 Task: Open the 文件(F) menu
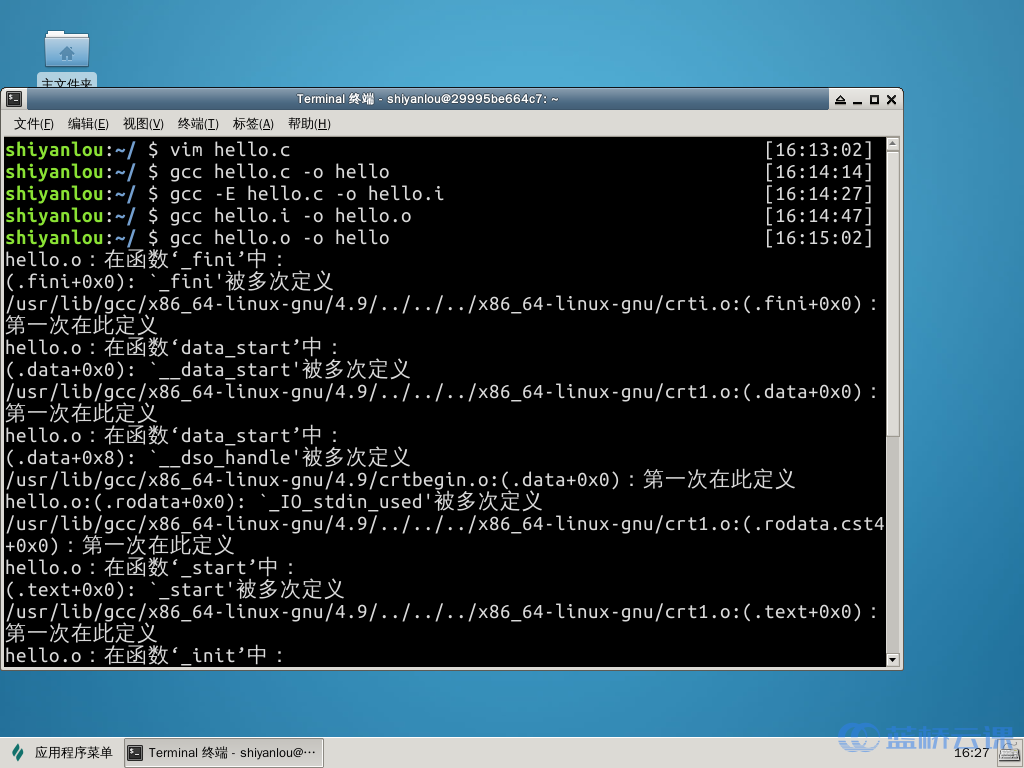33,124
